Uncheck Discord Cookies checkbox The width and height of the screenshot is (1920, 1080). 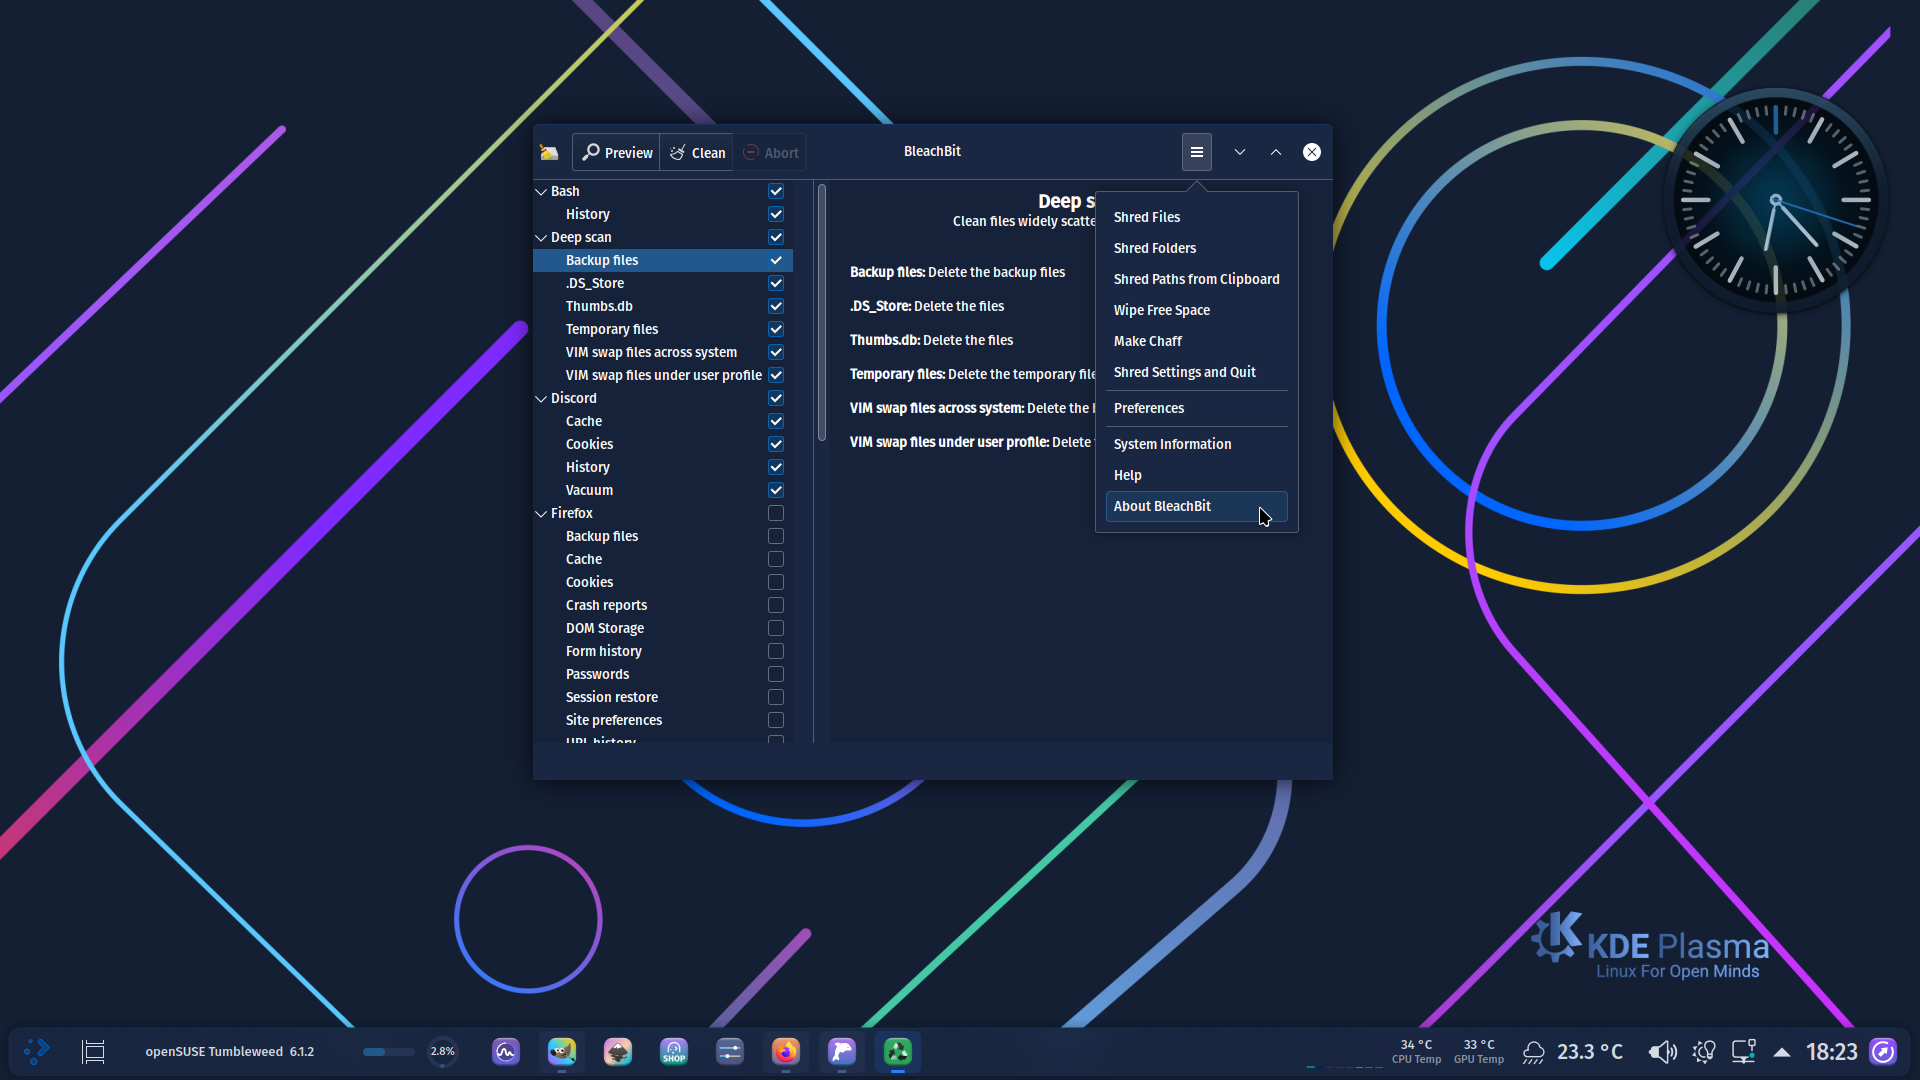tap(776, 444)
